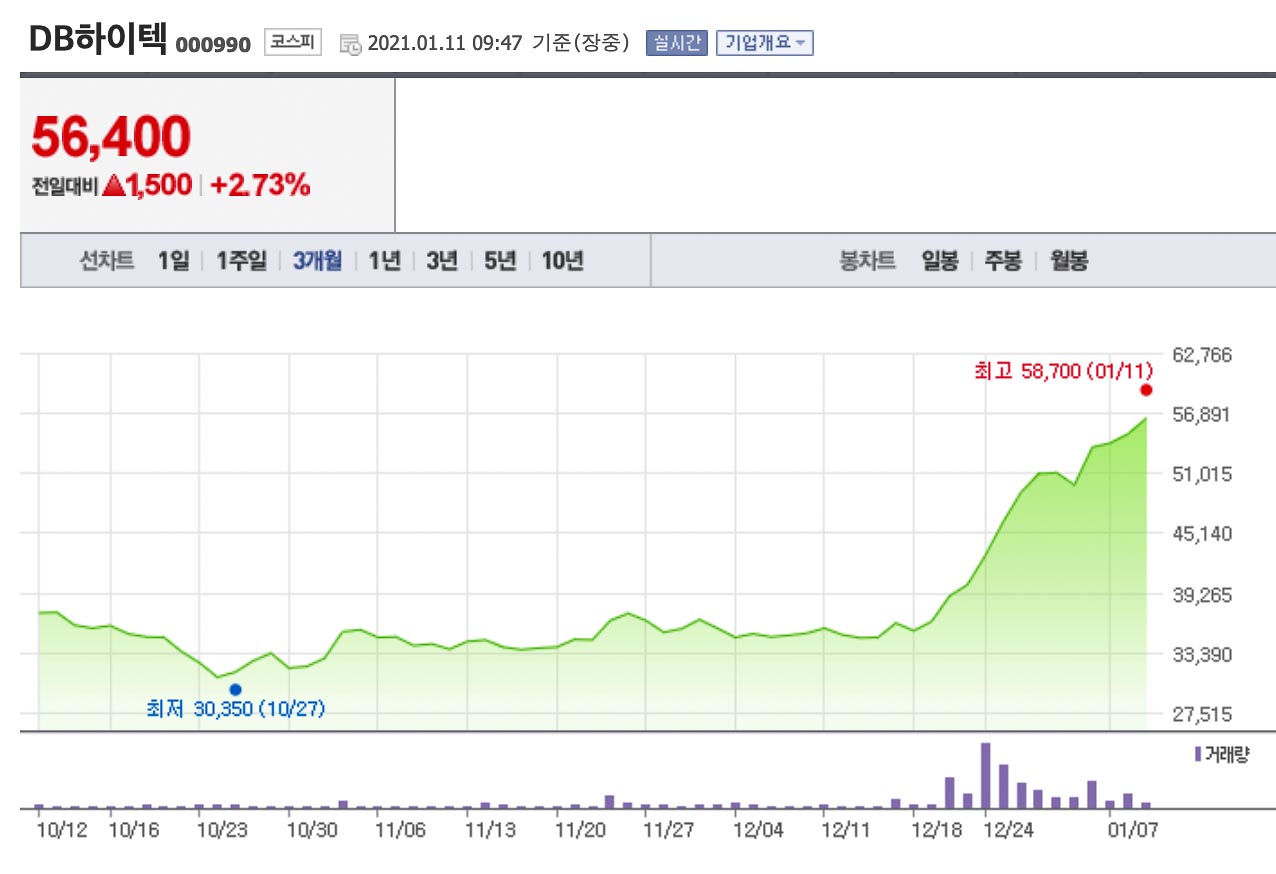Click the 2021.01.11 09:47 timestamp

tap(445, 43)
